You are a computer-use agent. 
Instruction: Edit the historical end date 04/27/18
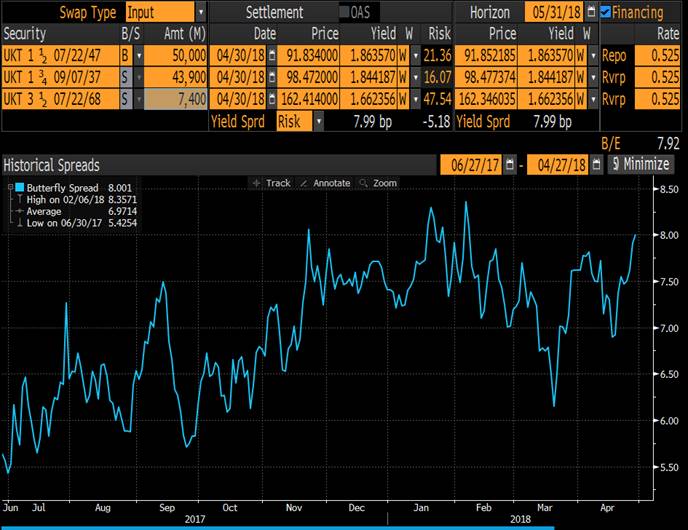558,165
